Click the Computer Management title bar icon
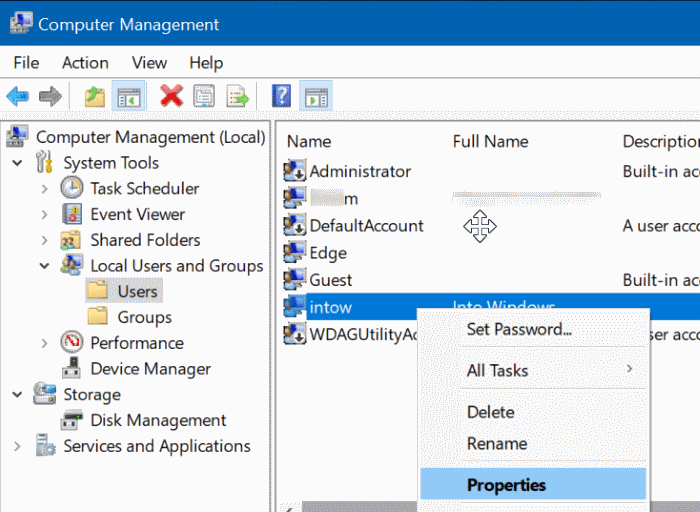The image size is (700, 512). [x=21, y=23]
